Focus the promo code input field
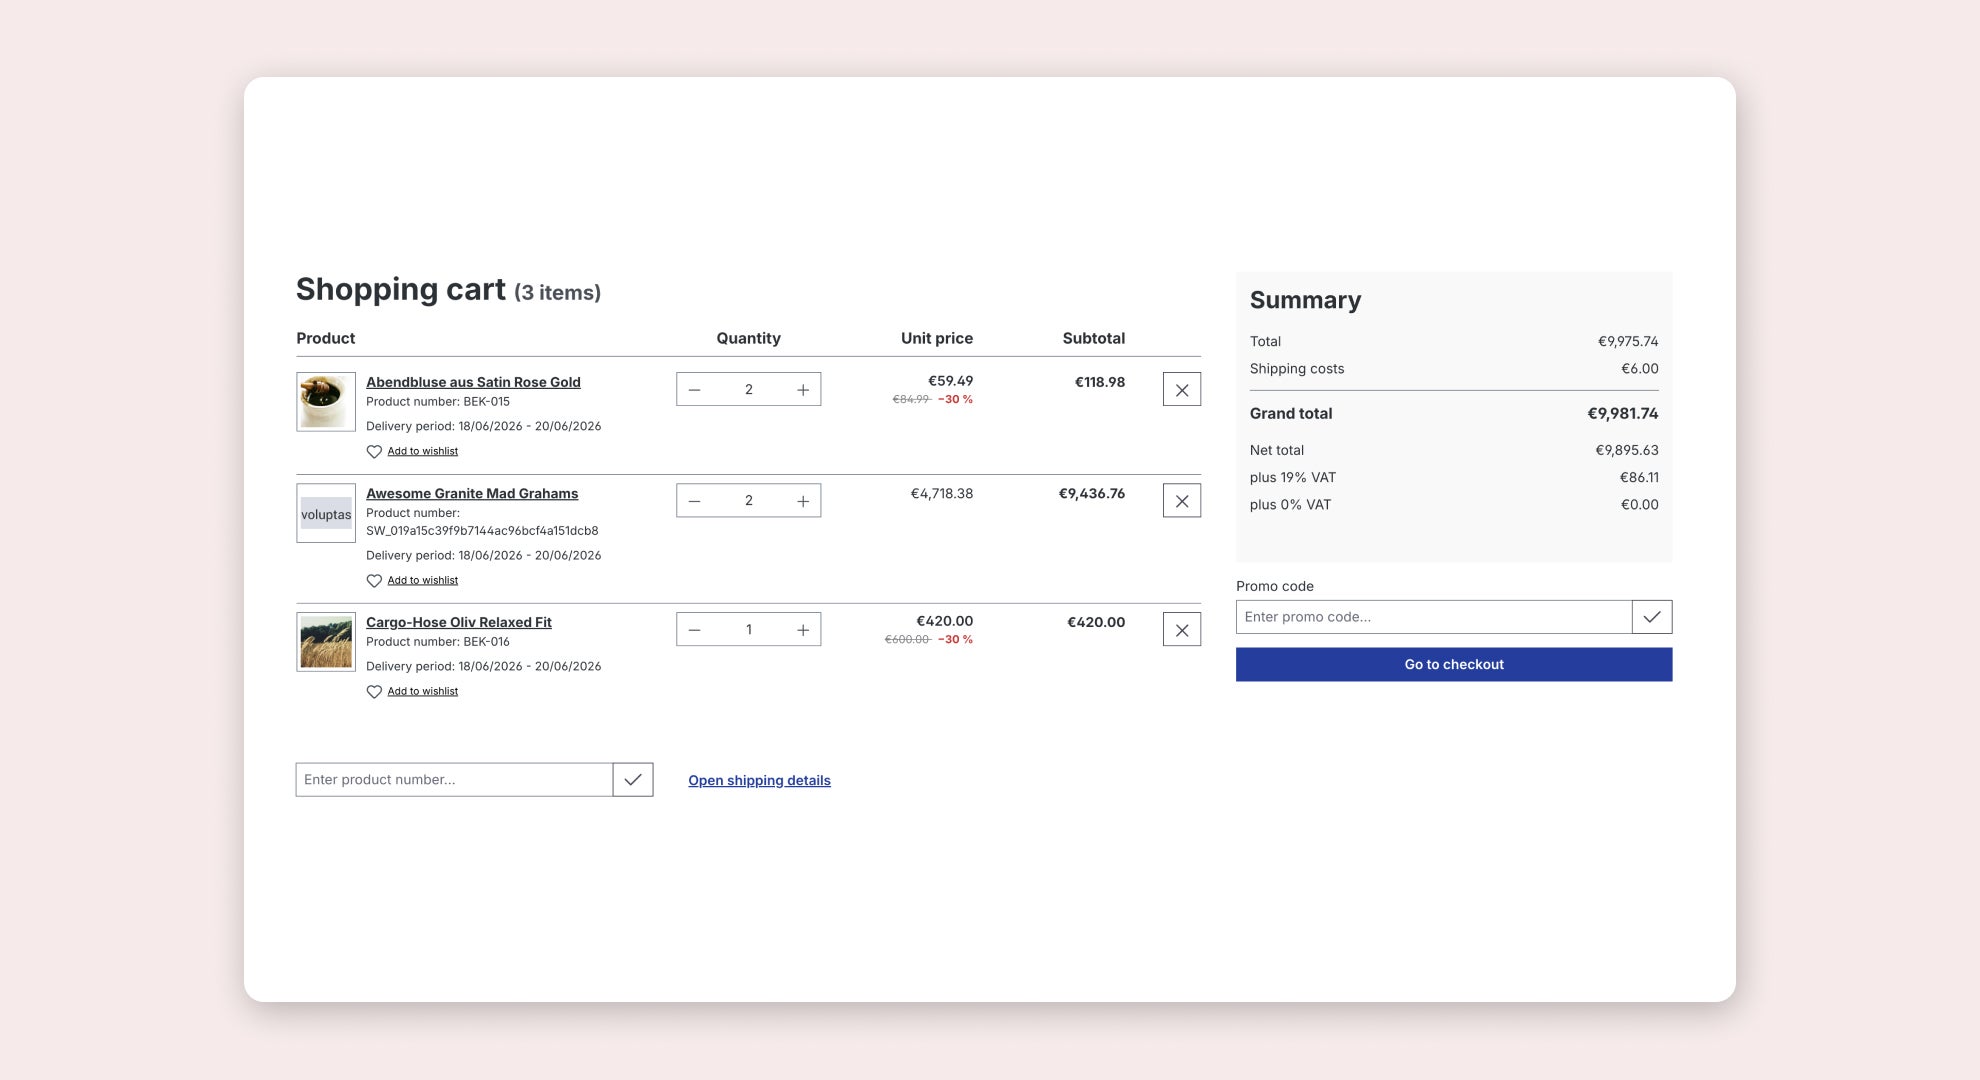The image size is (1980, 1080). click(x=1434, y=617)
